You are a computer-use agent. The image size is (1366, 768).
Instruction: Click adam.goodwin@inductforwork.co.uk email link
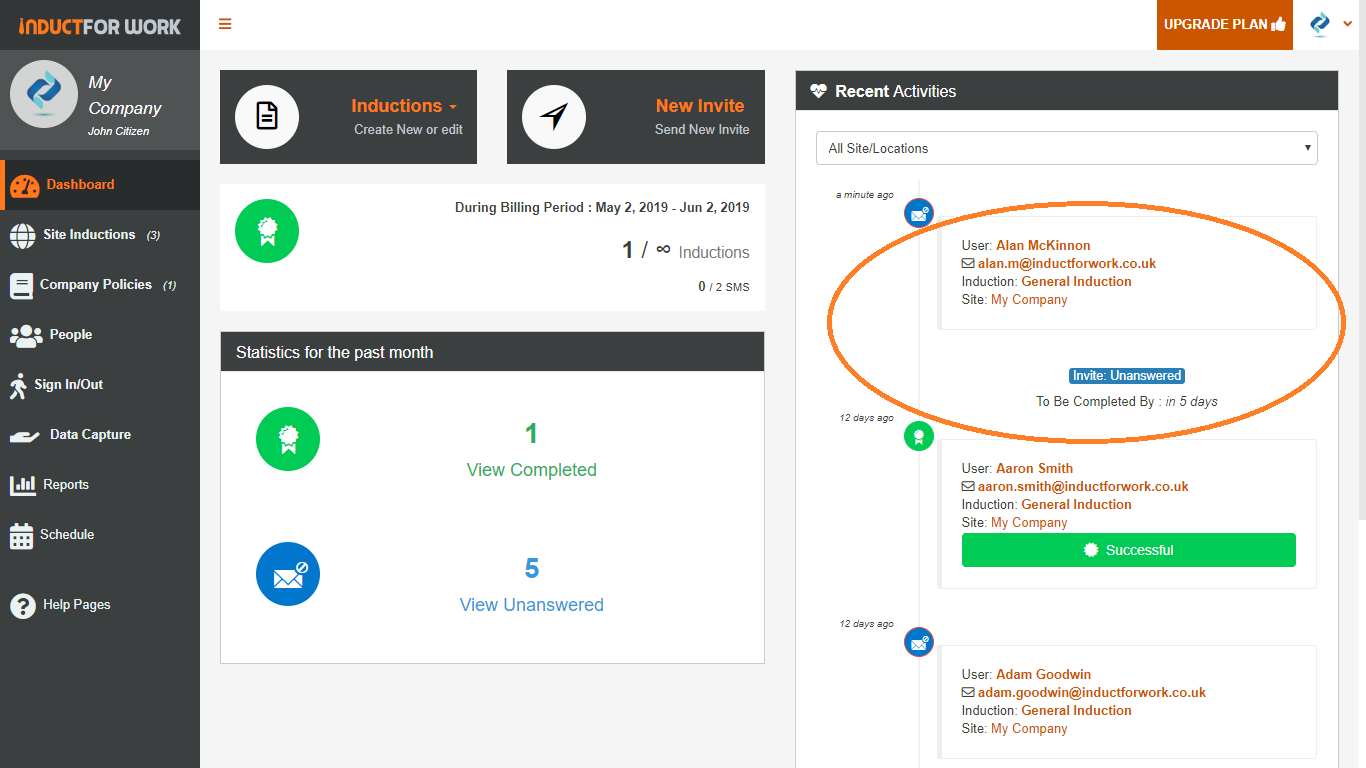point(1092,693)
